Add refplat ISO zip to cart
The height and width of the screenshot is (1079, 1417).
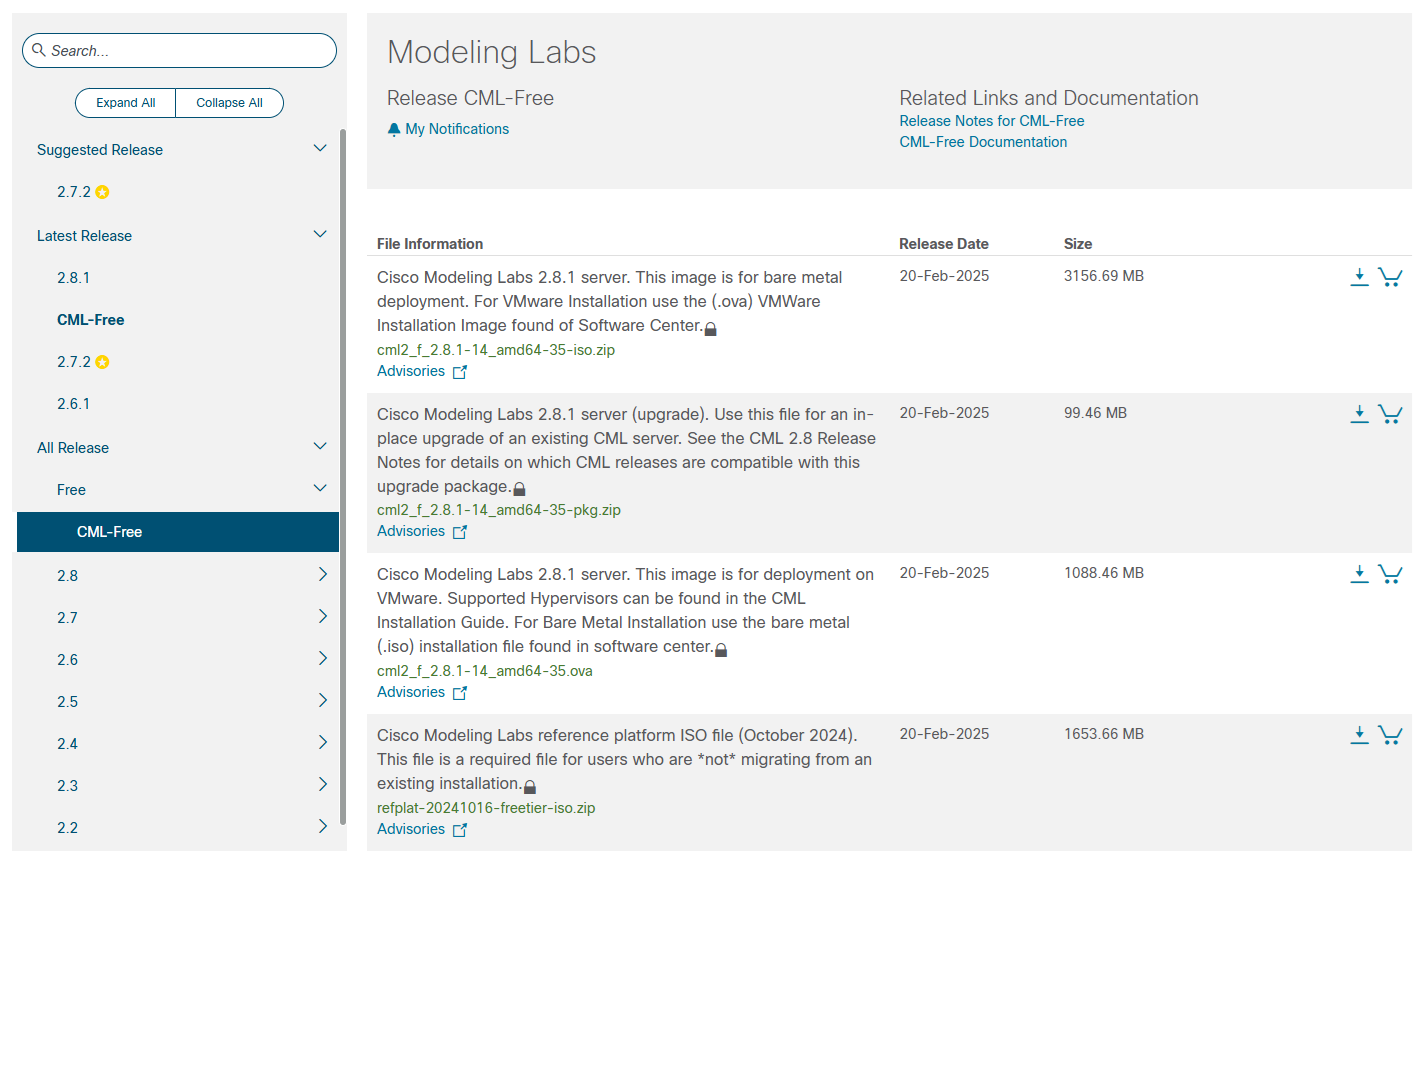coord(1390,735)
